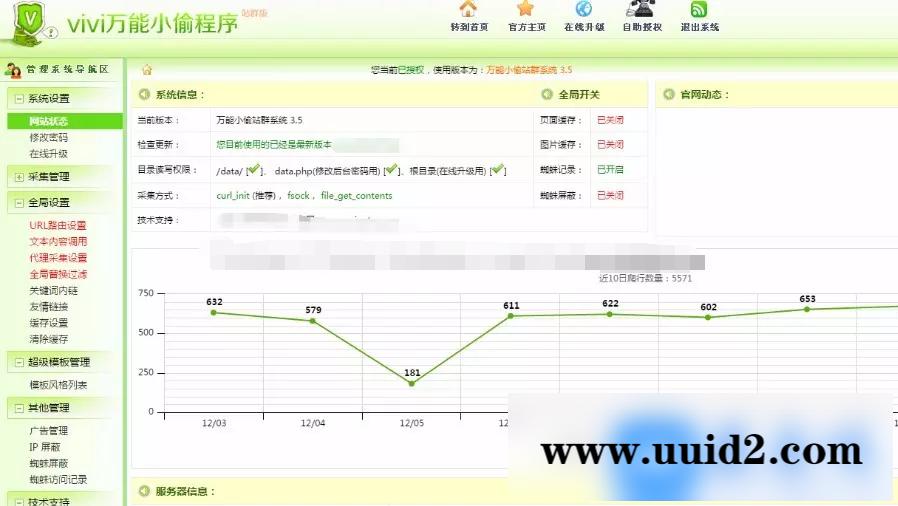The height and width of the screenshot is (506, 898).
Task: Open 关键词内链 in the sidebar
Action: (x=53, y=291)
